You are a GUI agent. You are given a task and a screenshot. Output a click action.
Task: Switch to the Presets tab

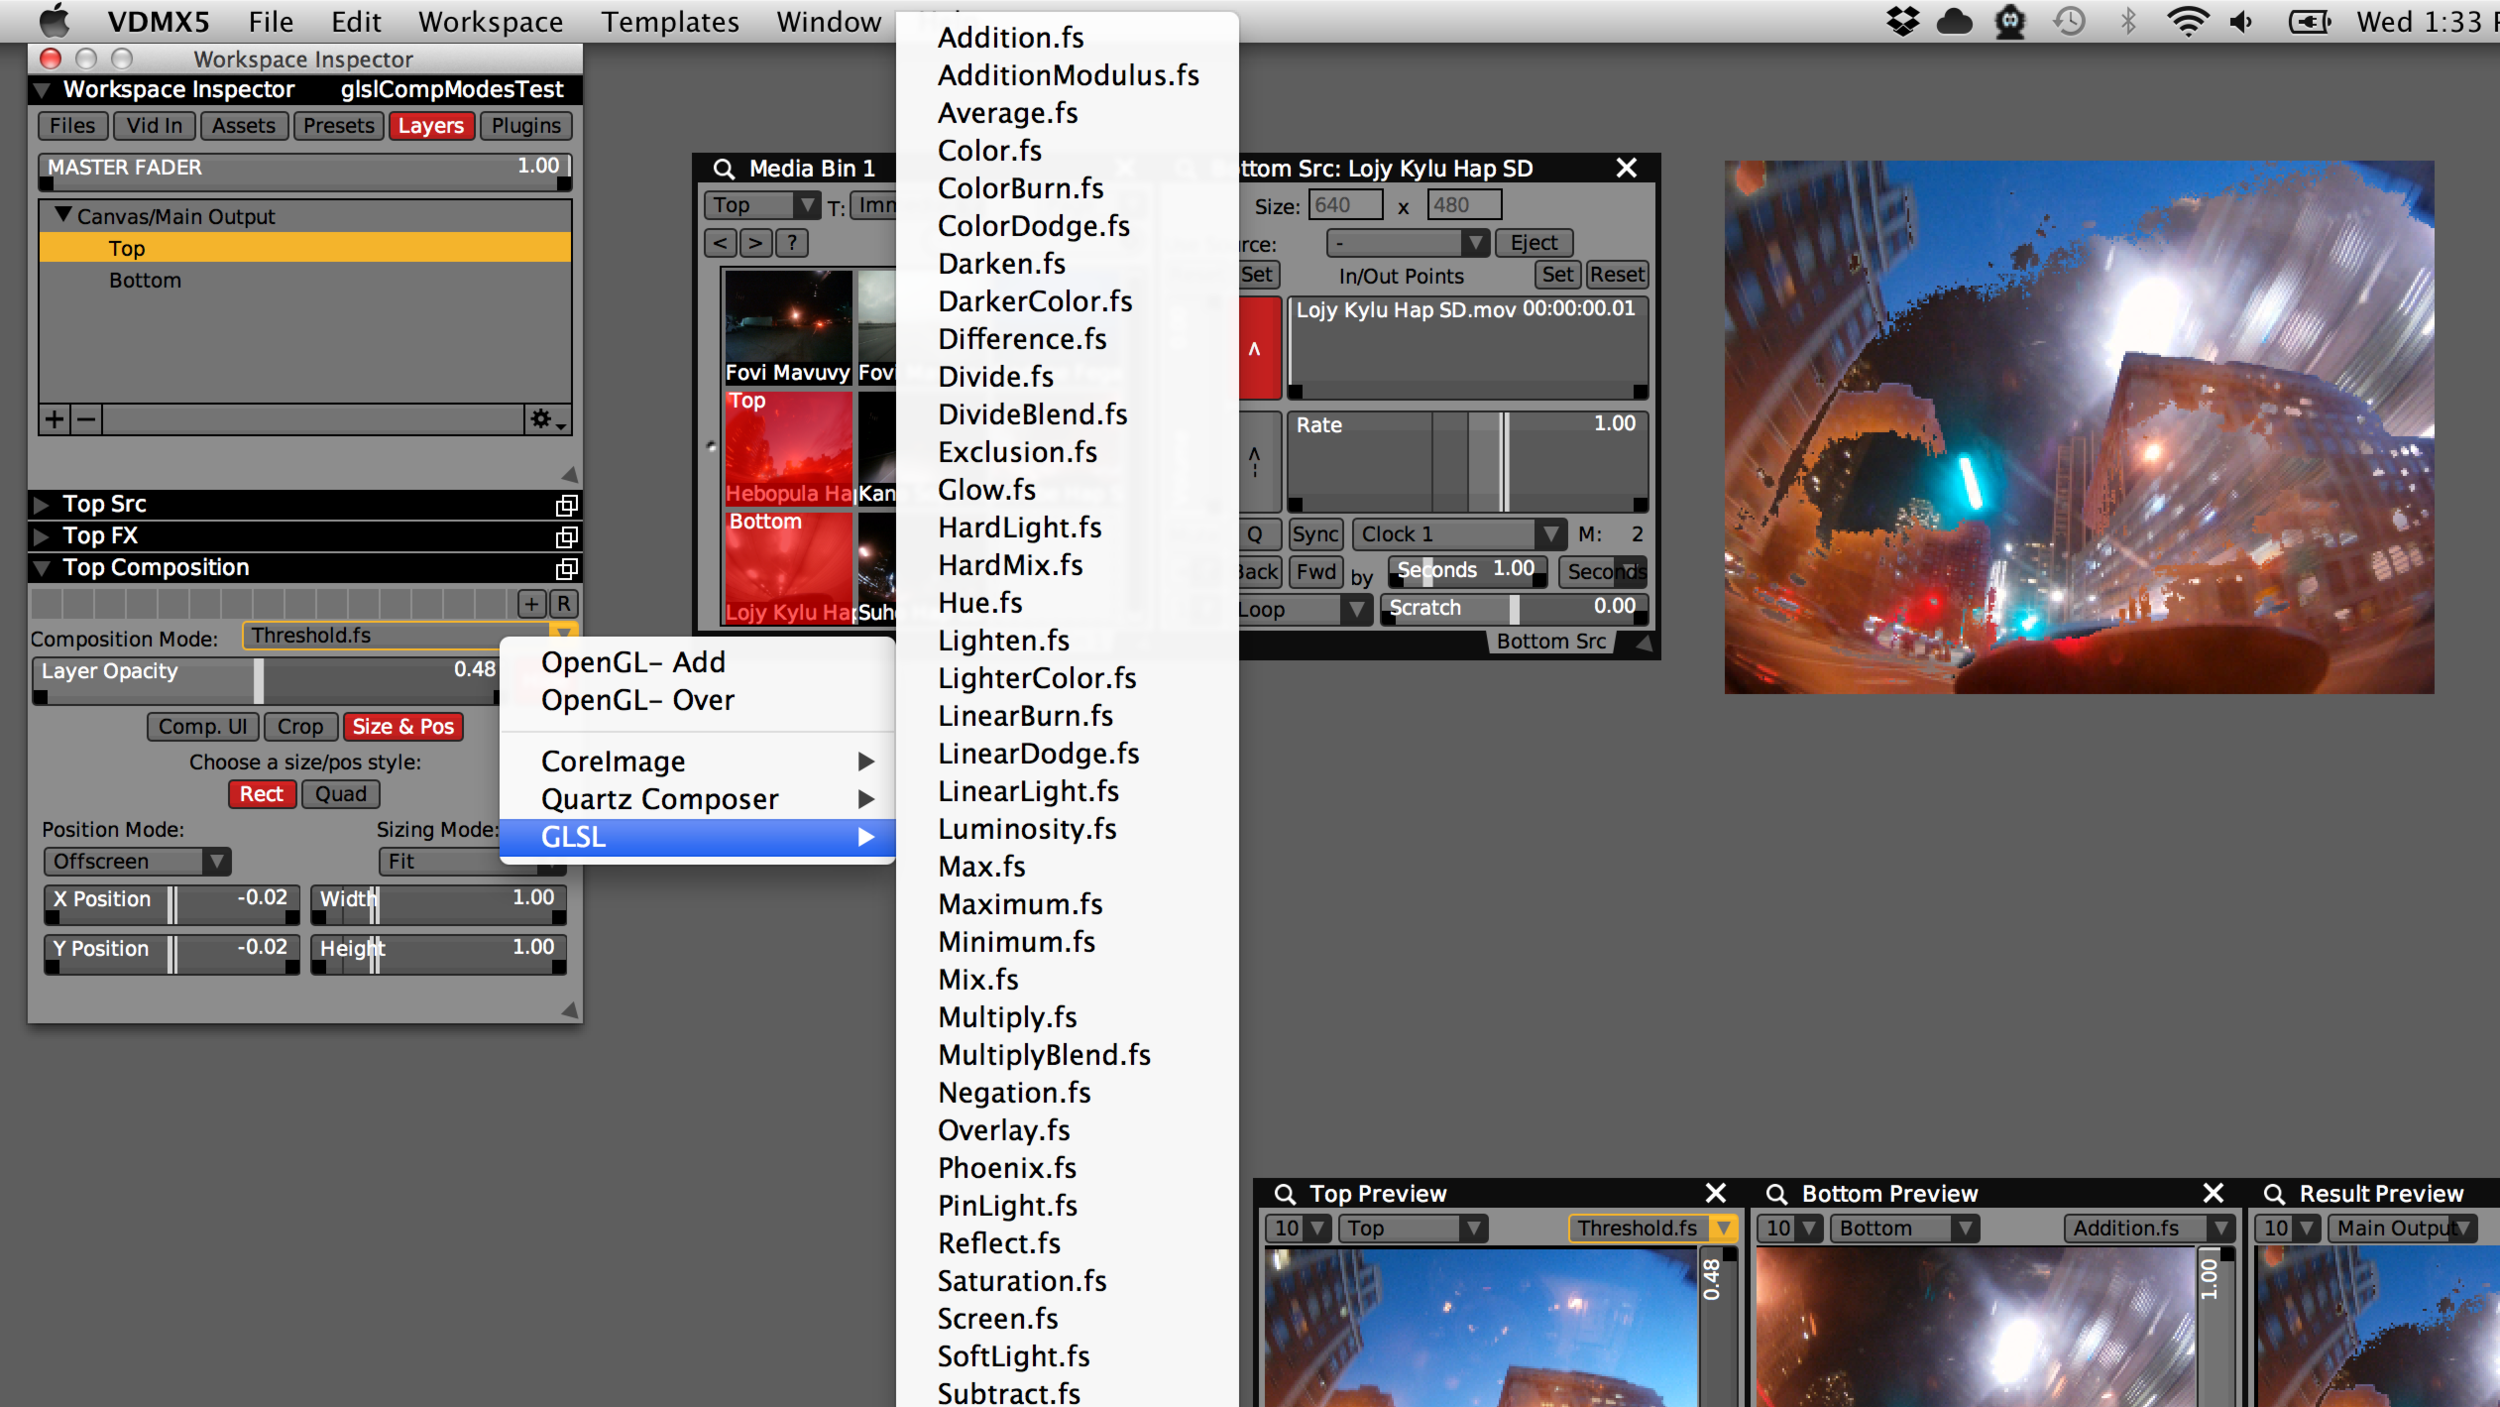[338, 126]
